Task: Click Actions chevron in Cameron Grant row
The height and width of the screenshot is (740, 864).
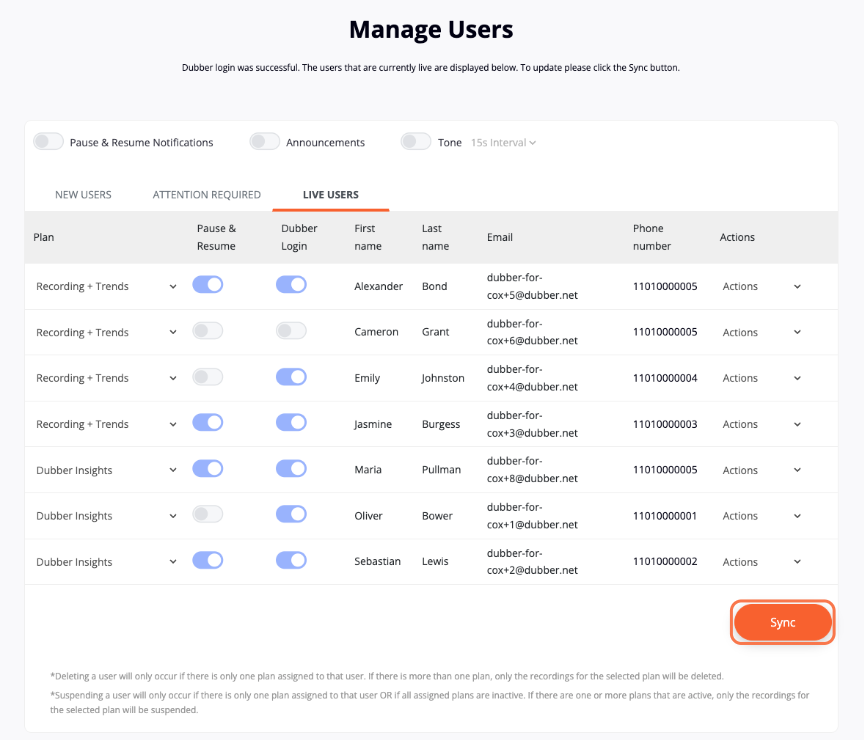Action: (797, 332)
